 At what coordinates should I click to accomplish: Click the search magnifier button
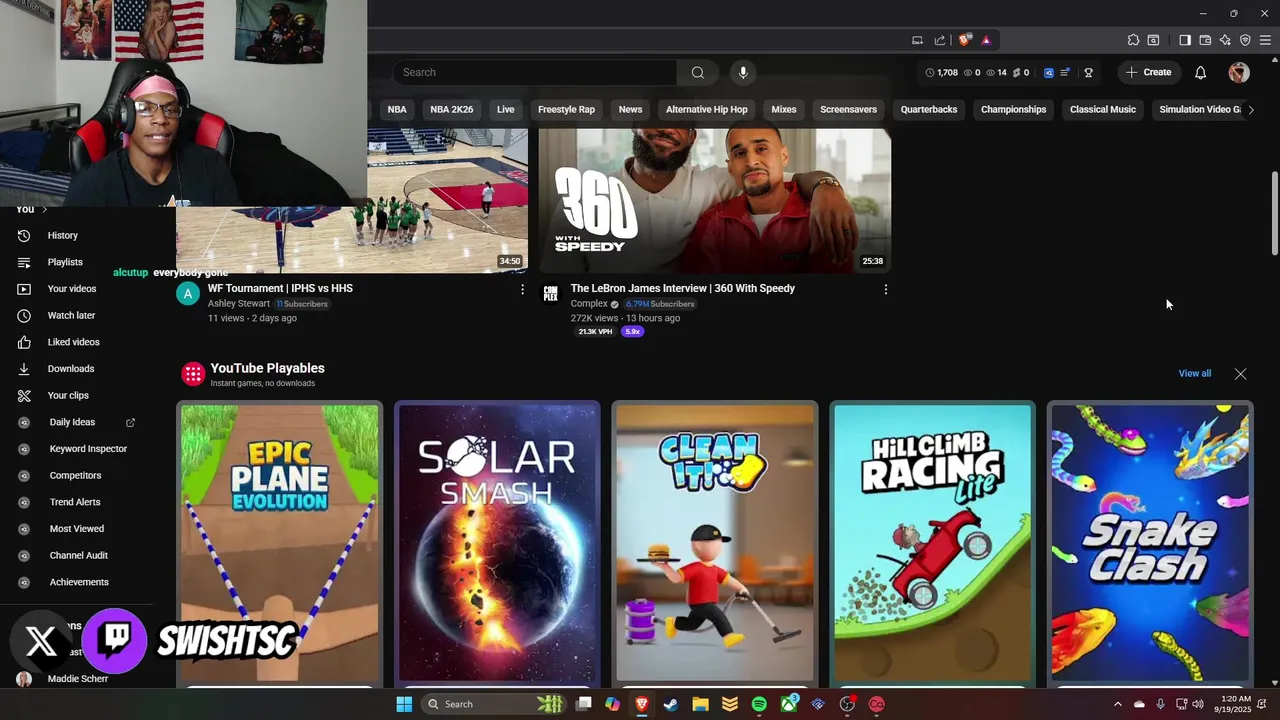tap(698, 72)
